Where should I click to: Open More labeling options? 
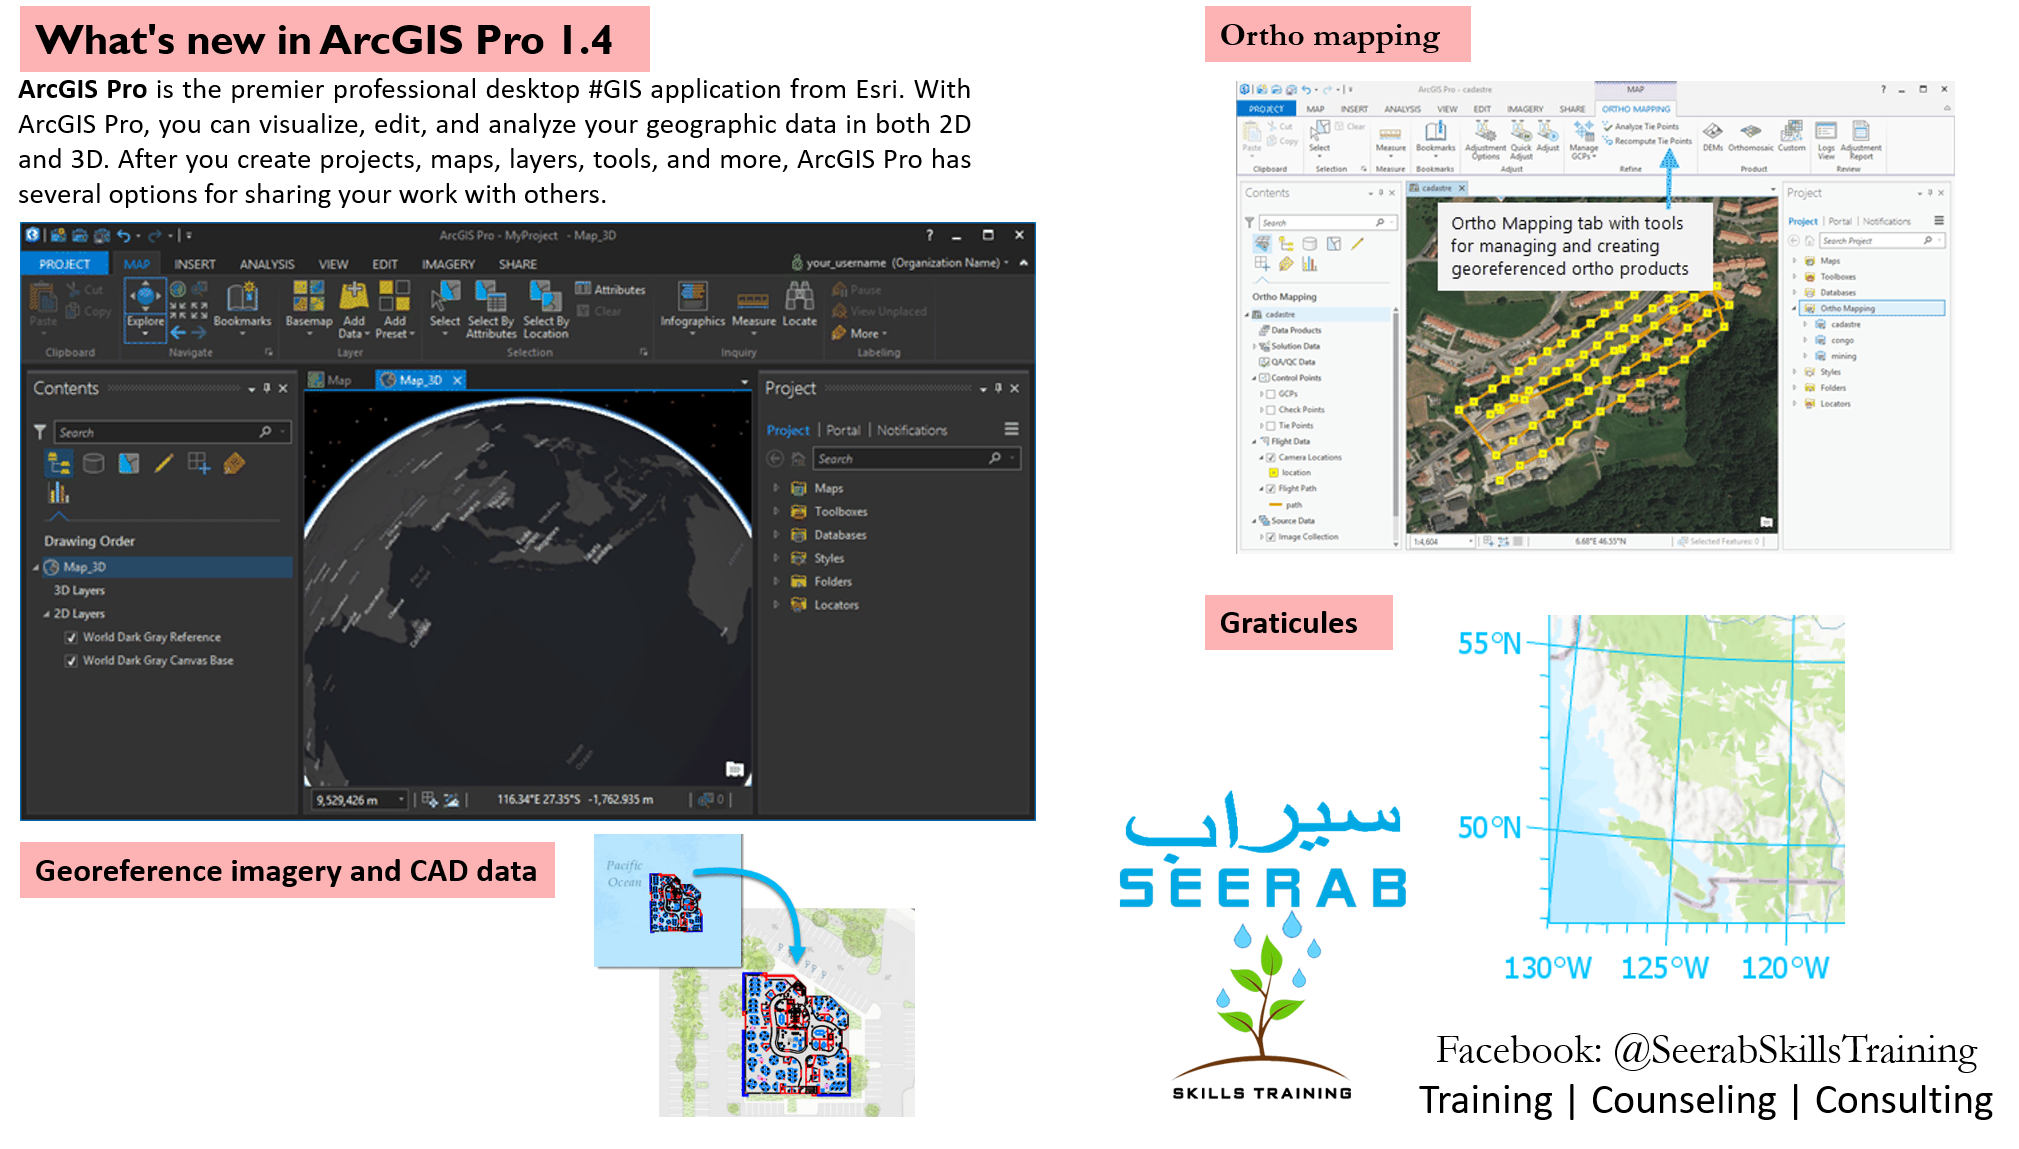860,333
